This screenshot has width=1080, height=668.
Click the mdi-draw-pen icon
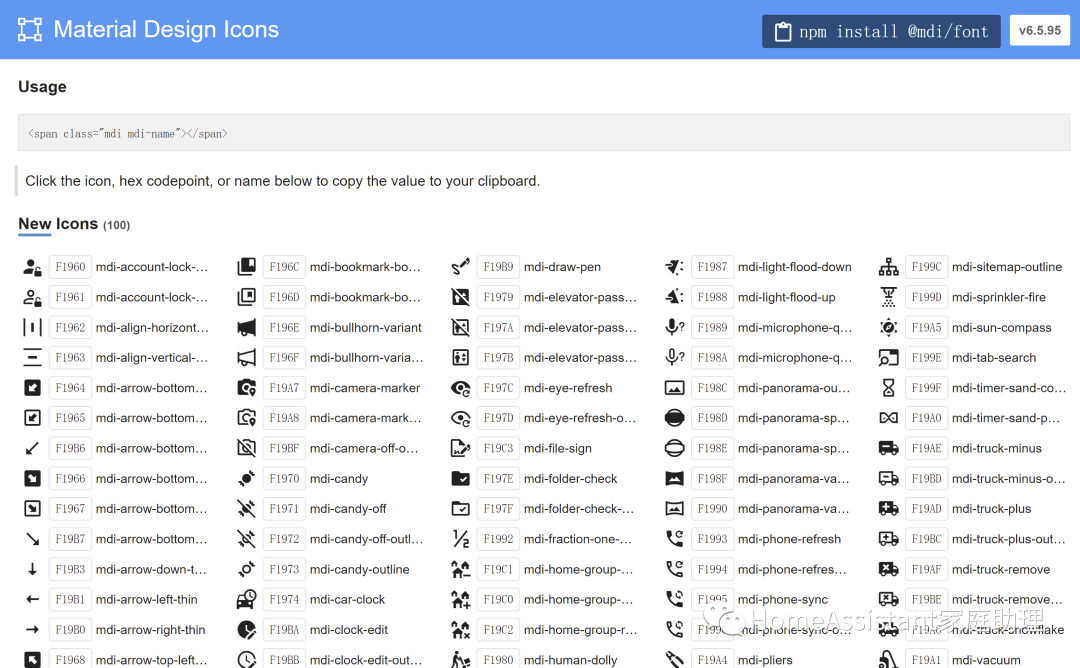tap(460, 267)
